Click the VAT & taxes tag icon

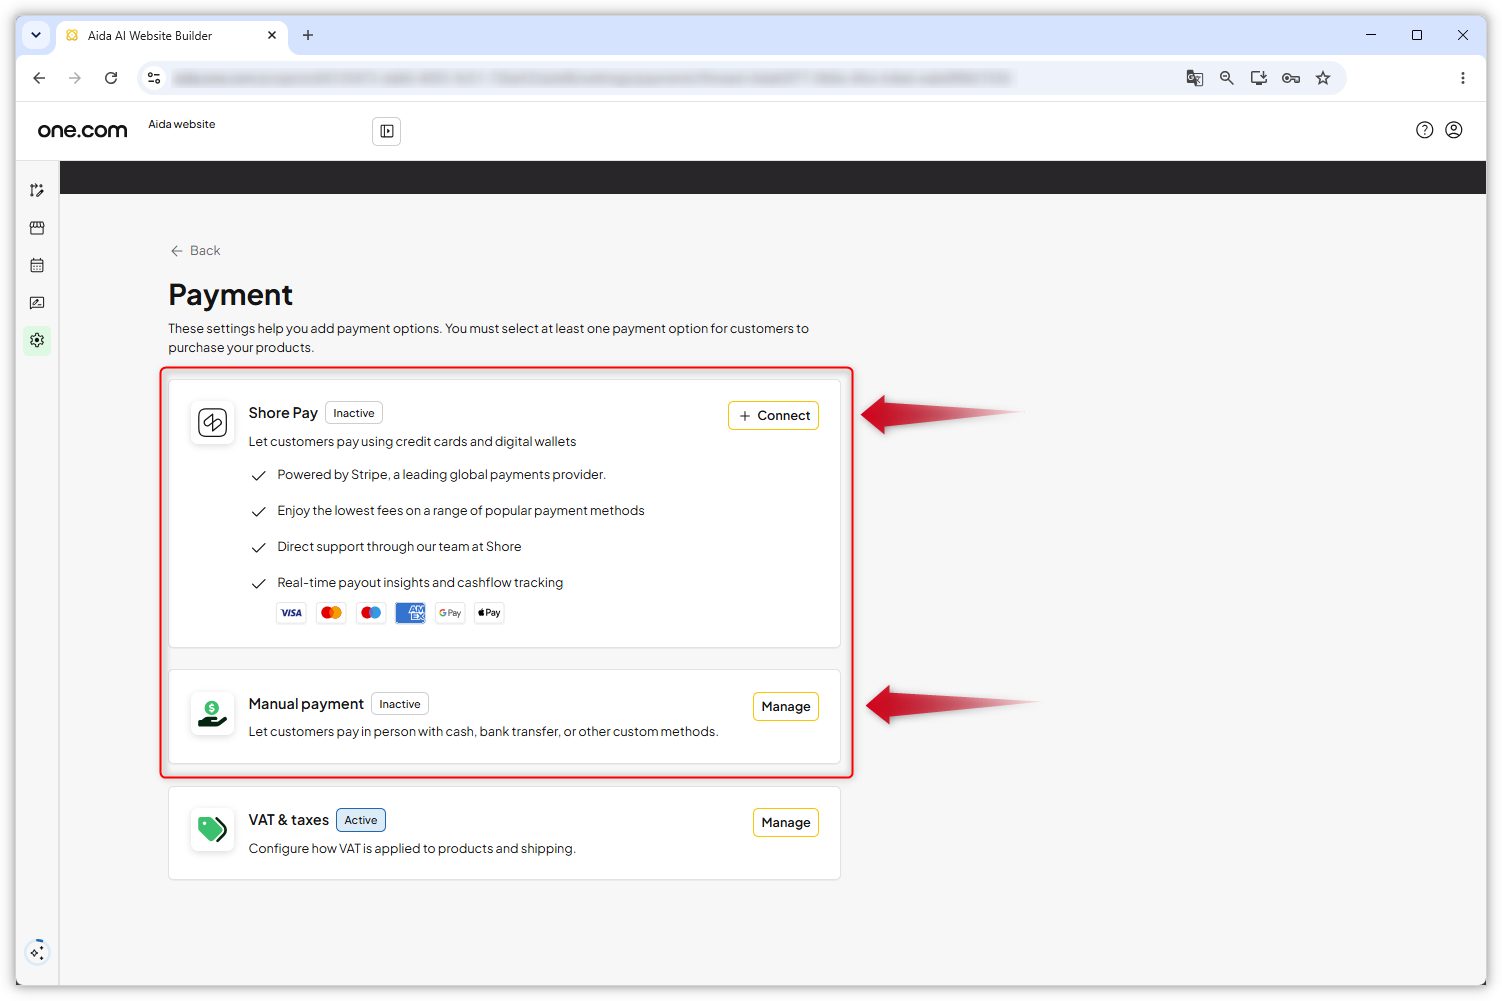tap(212, 830)
